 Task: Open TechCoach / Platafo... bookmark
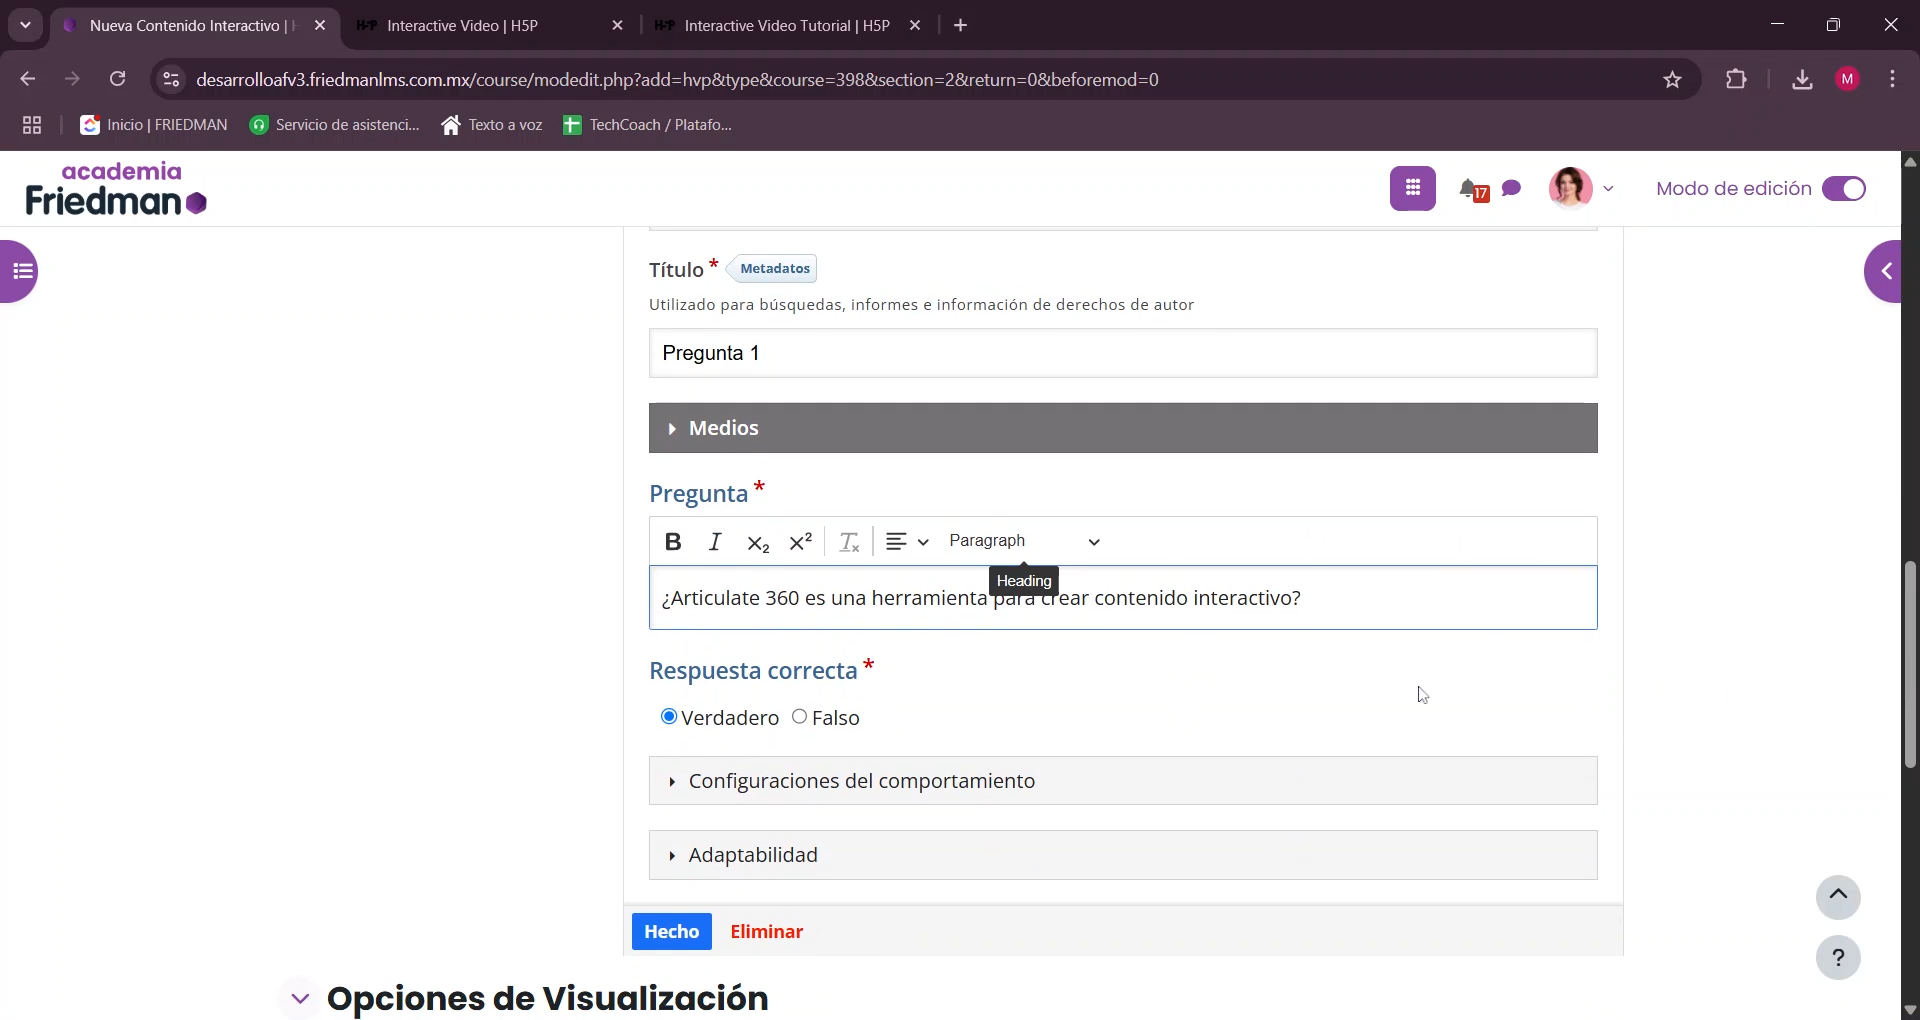coord(648,125)
